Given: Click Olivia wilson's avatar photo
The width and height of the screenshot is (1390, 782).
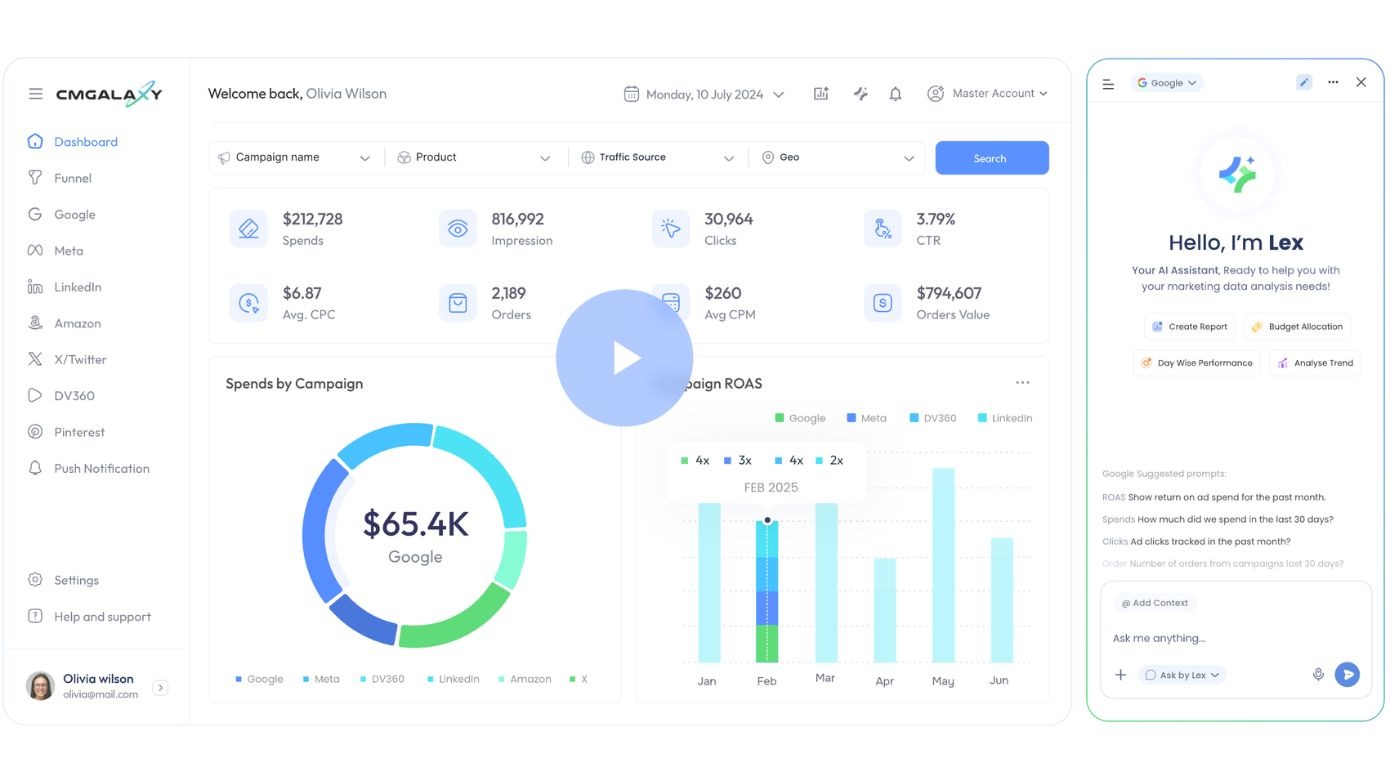Looking at the screenshot, I should point(40,686).
